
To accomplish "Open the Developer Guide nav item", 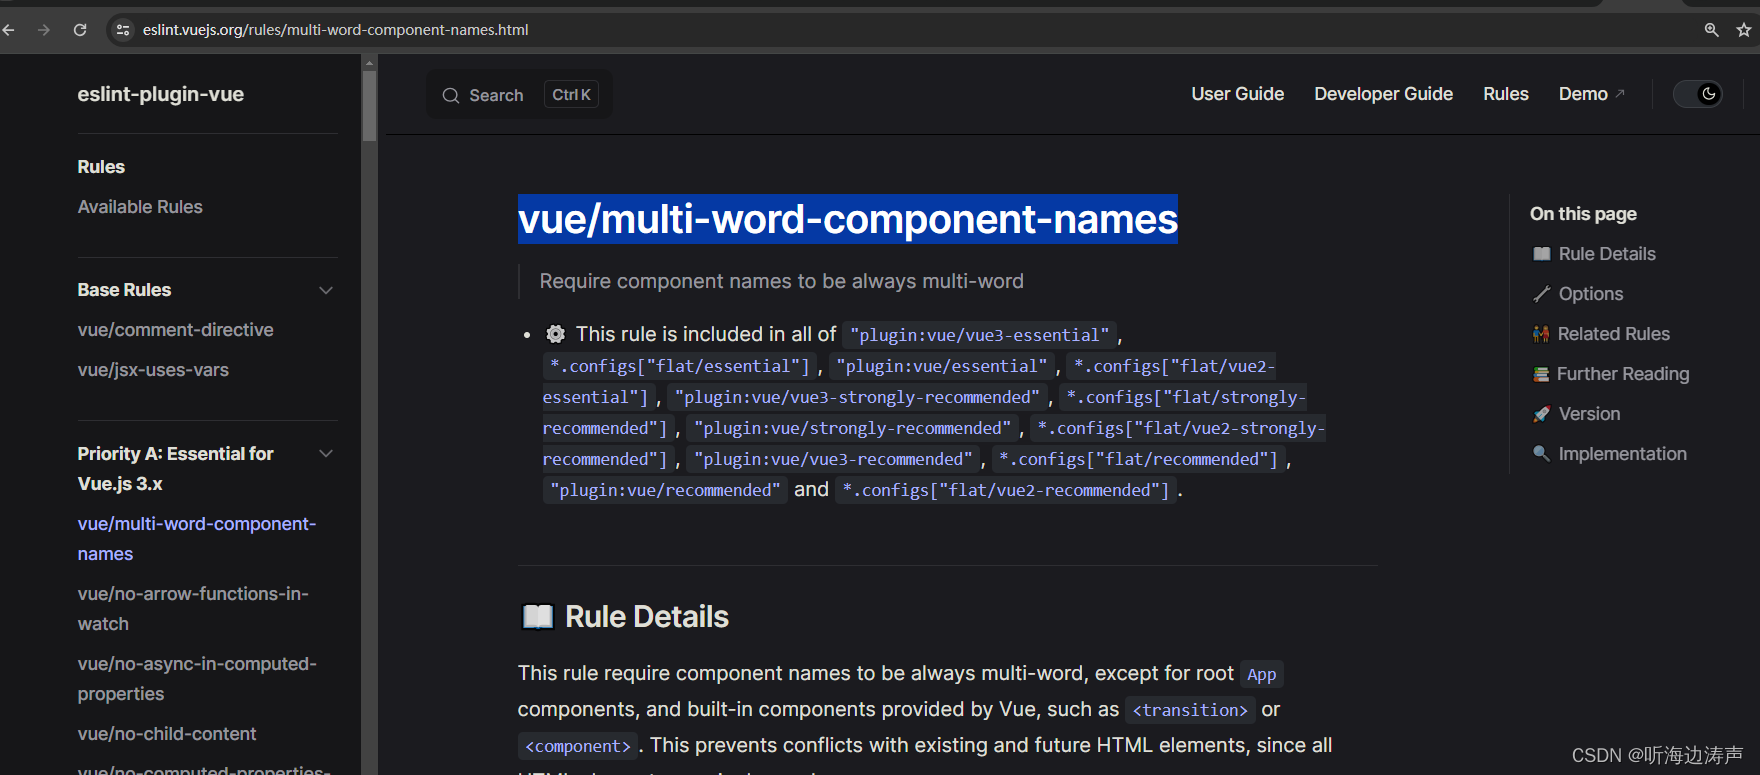I will [x=1383, y=94].
